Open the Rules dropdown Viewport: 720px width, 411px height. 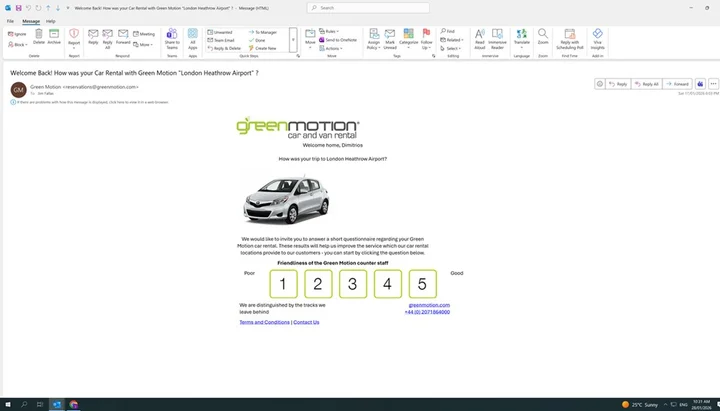(x=329, y=31)
